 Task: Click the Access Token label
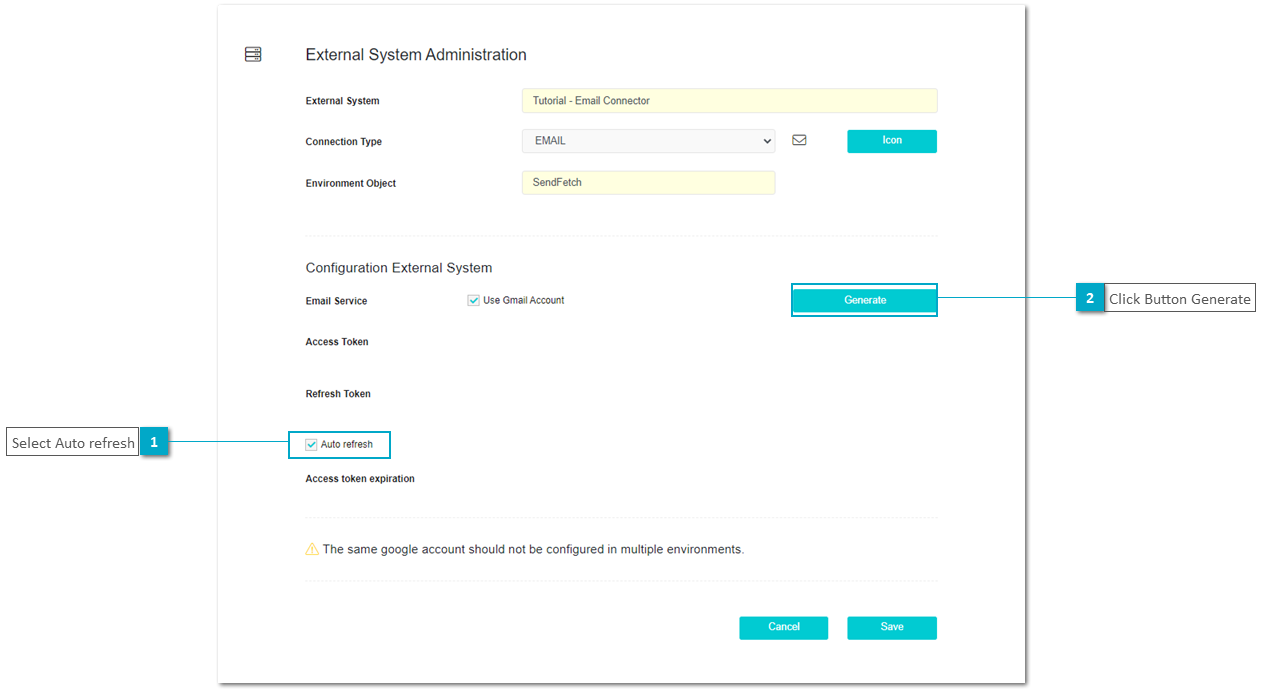(337, 342)
